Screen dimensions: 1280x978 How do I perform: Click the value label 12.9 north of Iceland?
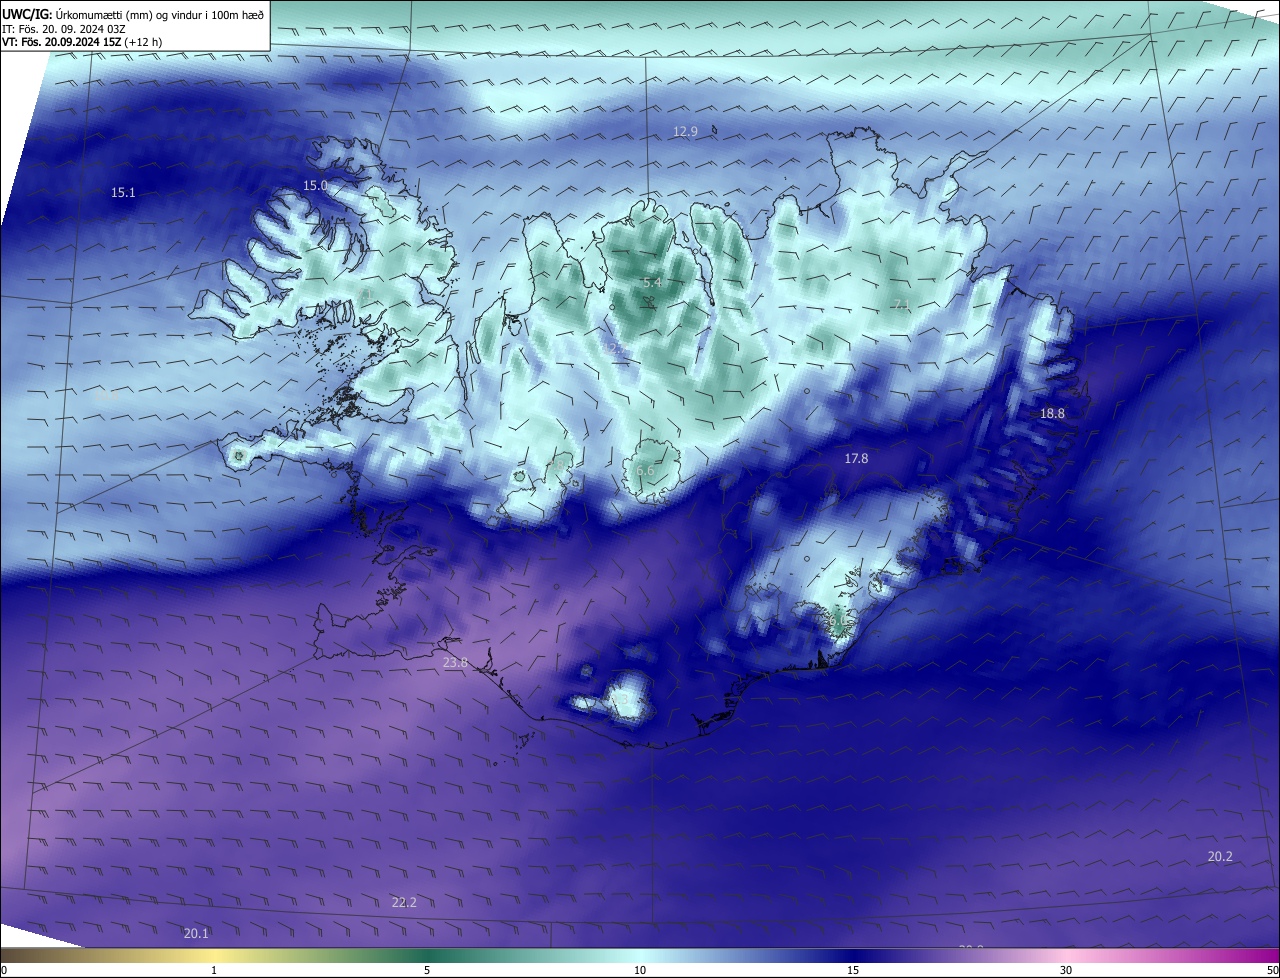[685, 131]
